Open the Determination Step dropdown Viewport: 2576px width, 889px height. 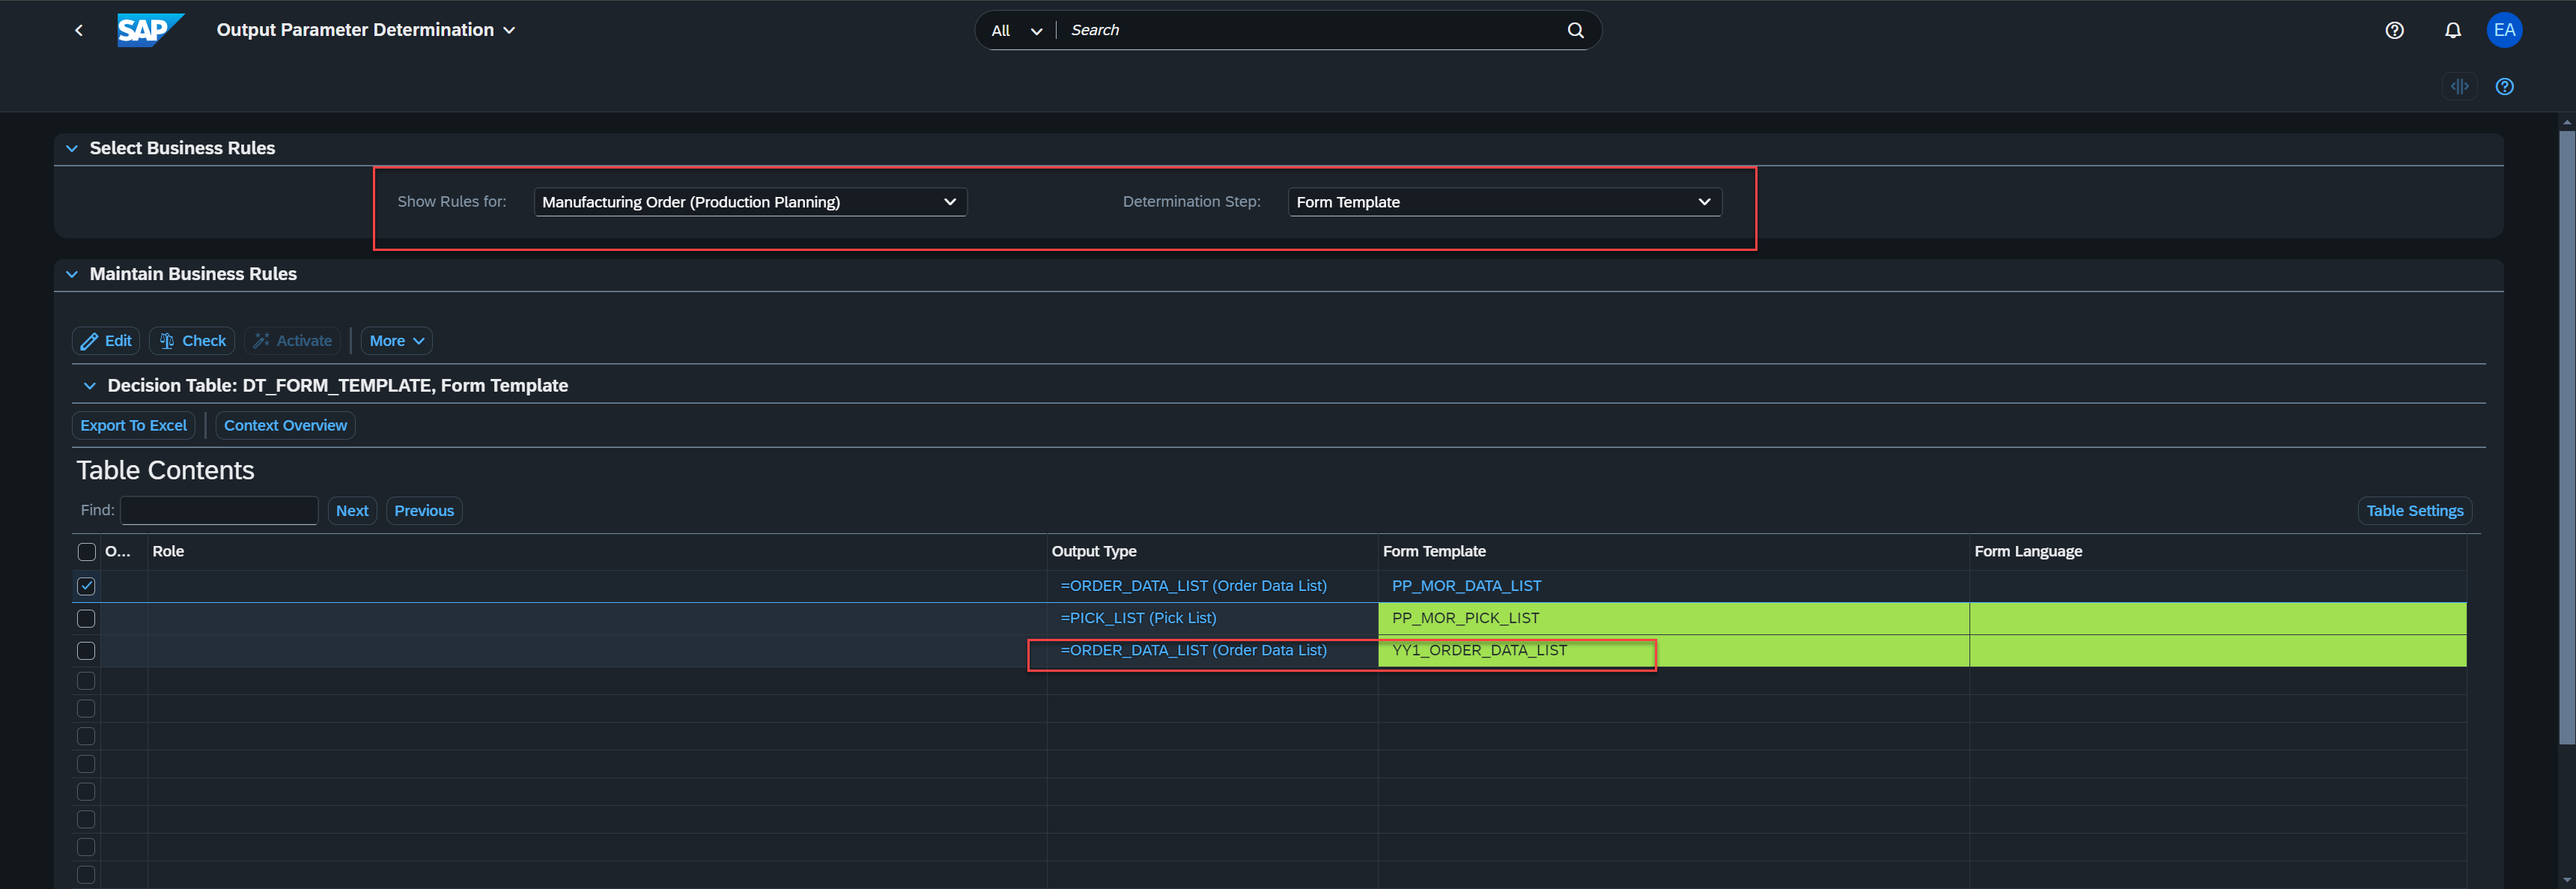point(1504,202)
